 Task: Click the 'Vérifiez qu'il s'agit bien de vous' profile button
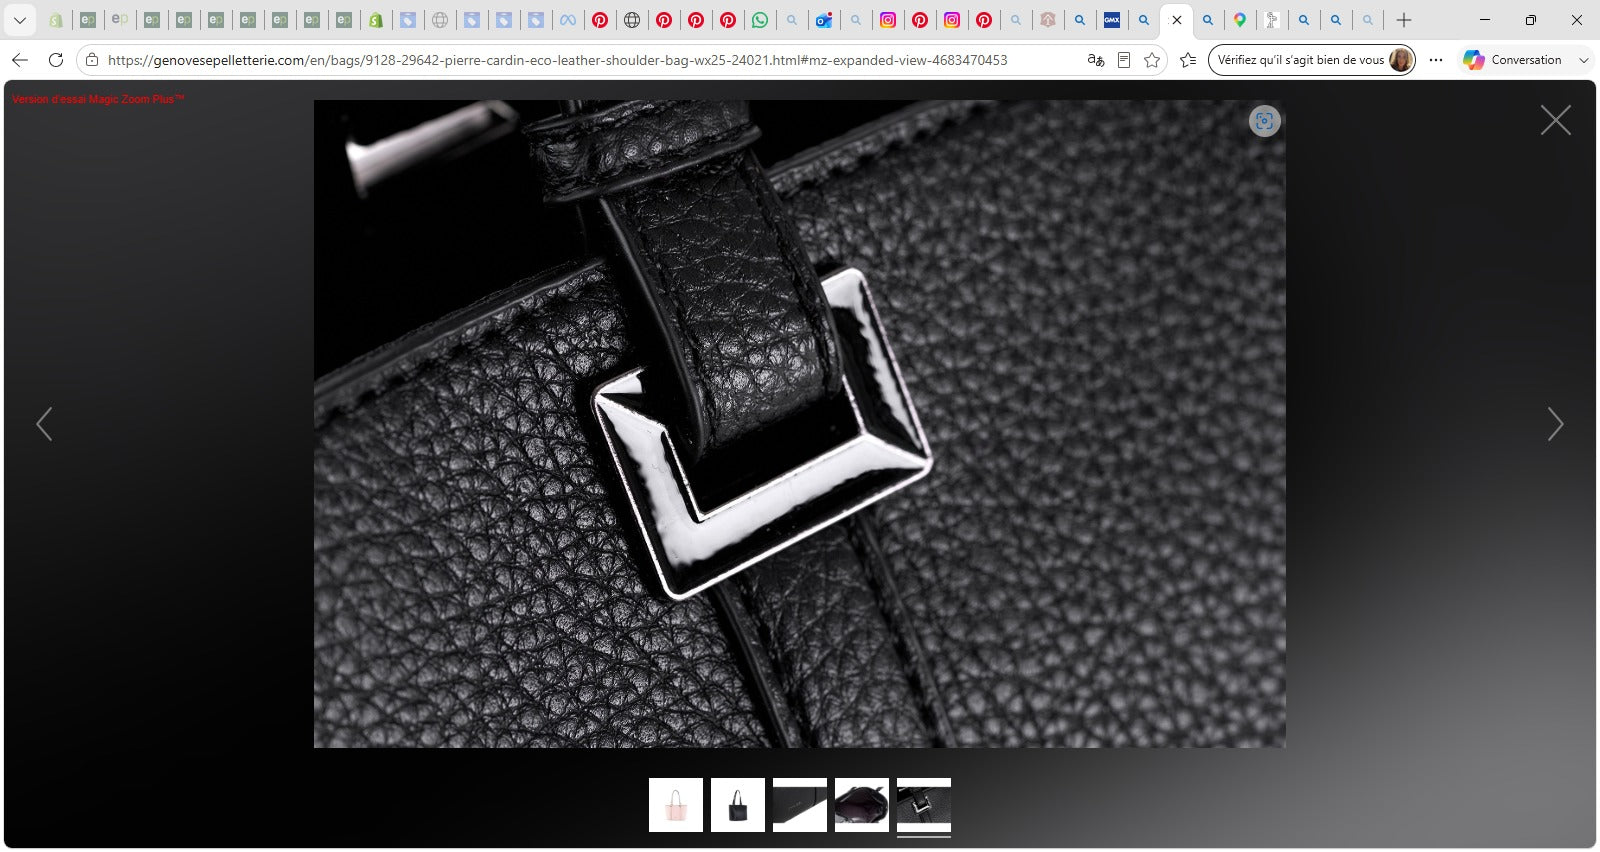click(x=1312, y=60)
